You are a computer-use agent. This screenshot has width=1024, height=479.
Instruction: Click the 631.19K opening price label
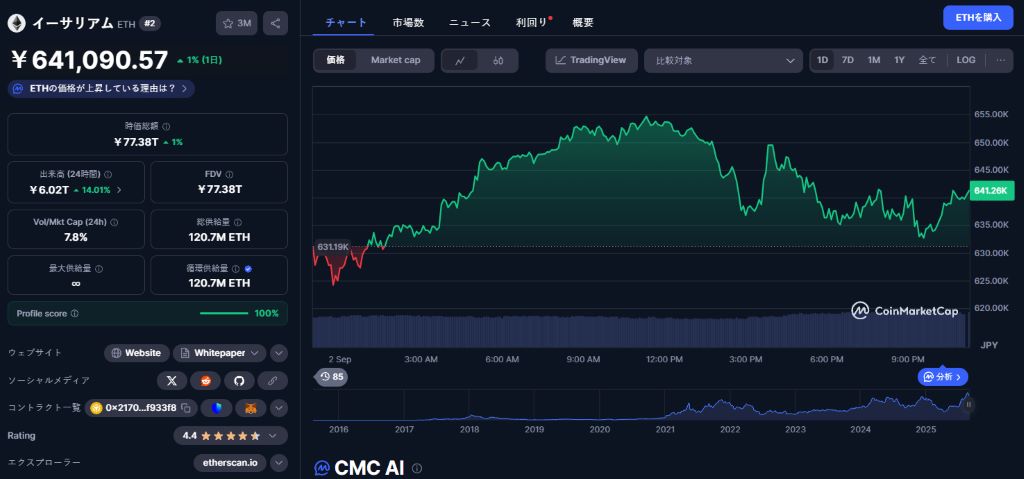332,246
